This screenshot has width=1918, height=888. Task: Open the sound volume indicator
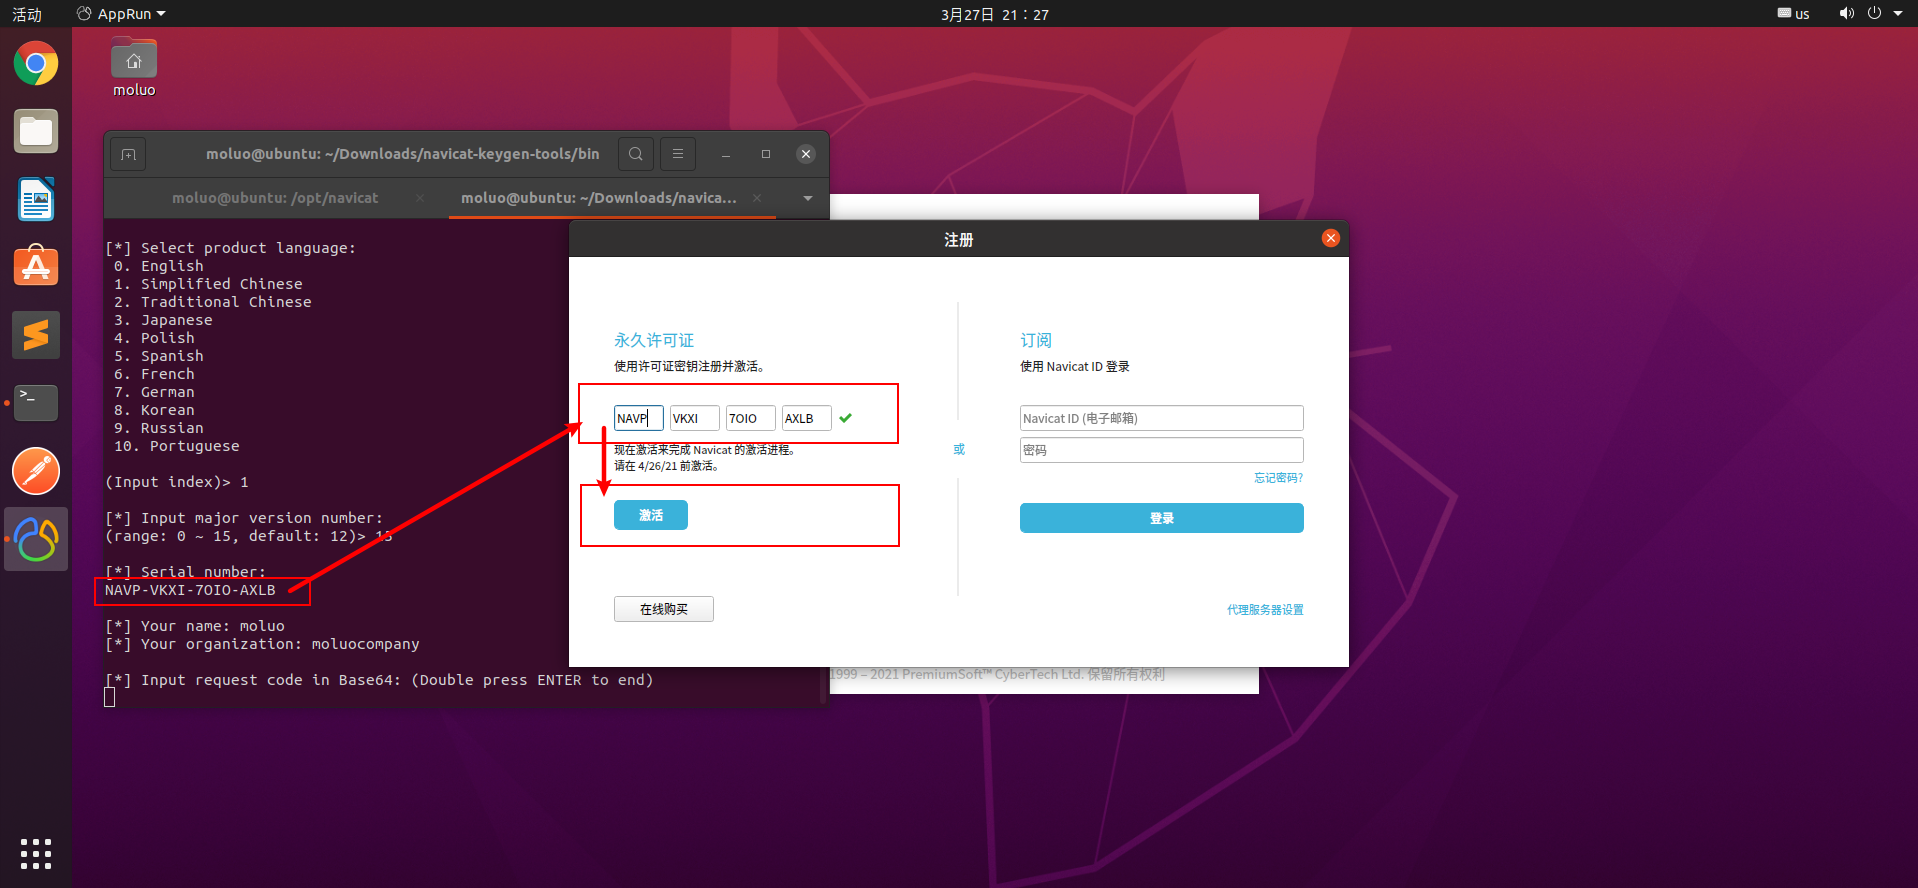pos(1846,14)
